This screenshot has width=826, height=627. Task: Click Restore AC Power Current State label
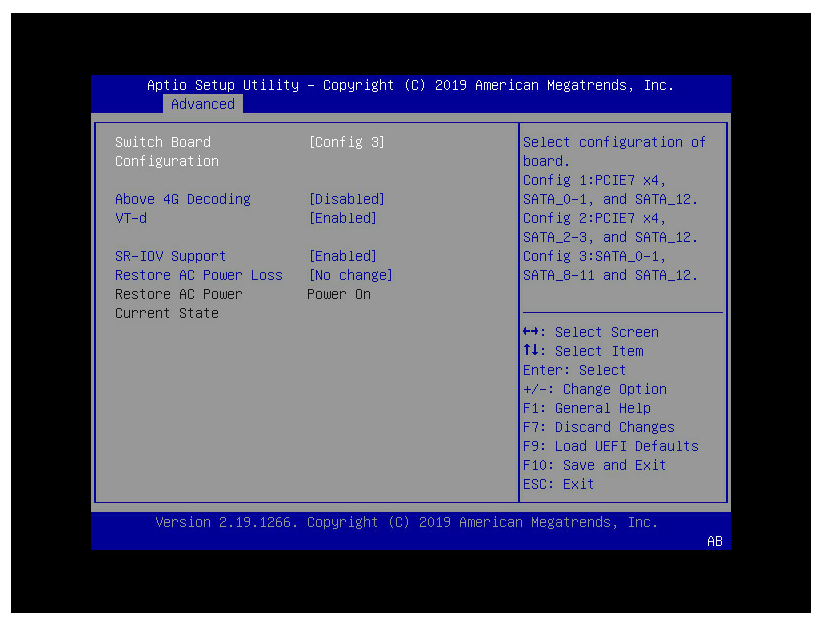(179, 303)
